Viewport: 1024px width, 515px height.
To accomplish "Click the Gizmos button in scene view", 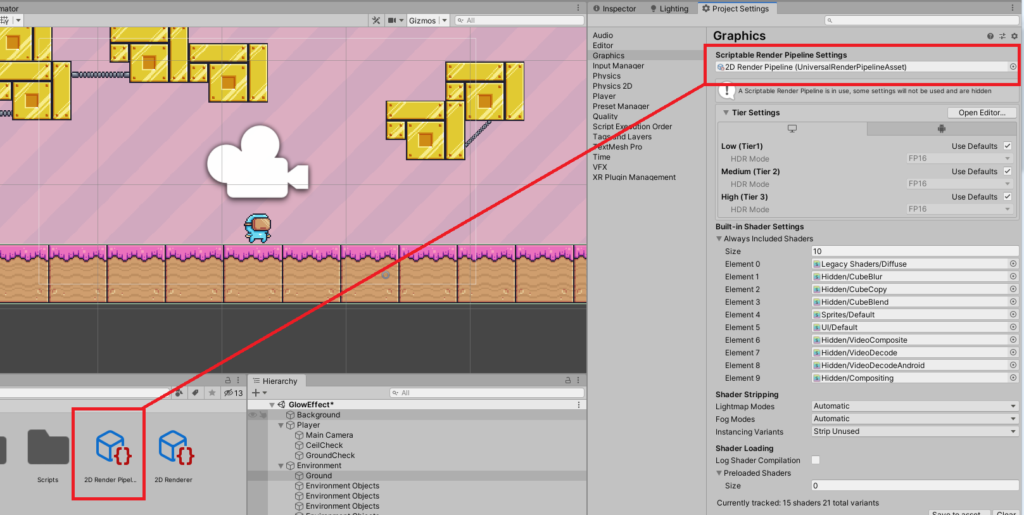I will 422,21.
